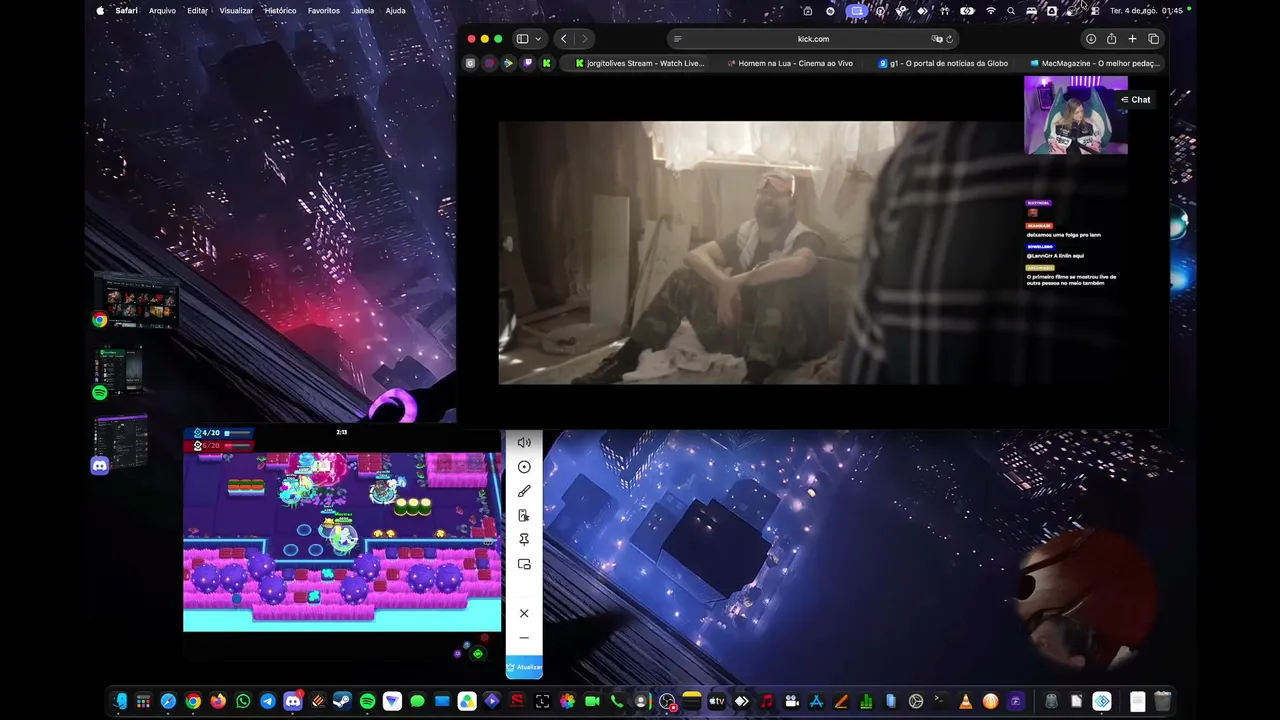Viewport: 1280px width, 720px height.
Task: Click the Atualizar button
Action: [x=524, y=667]
